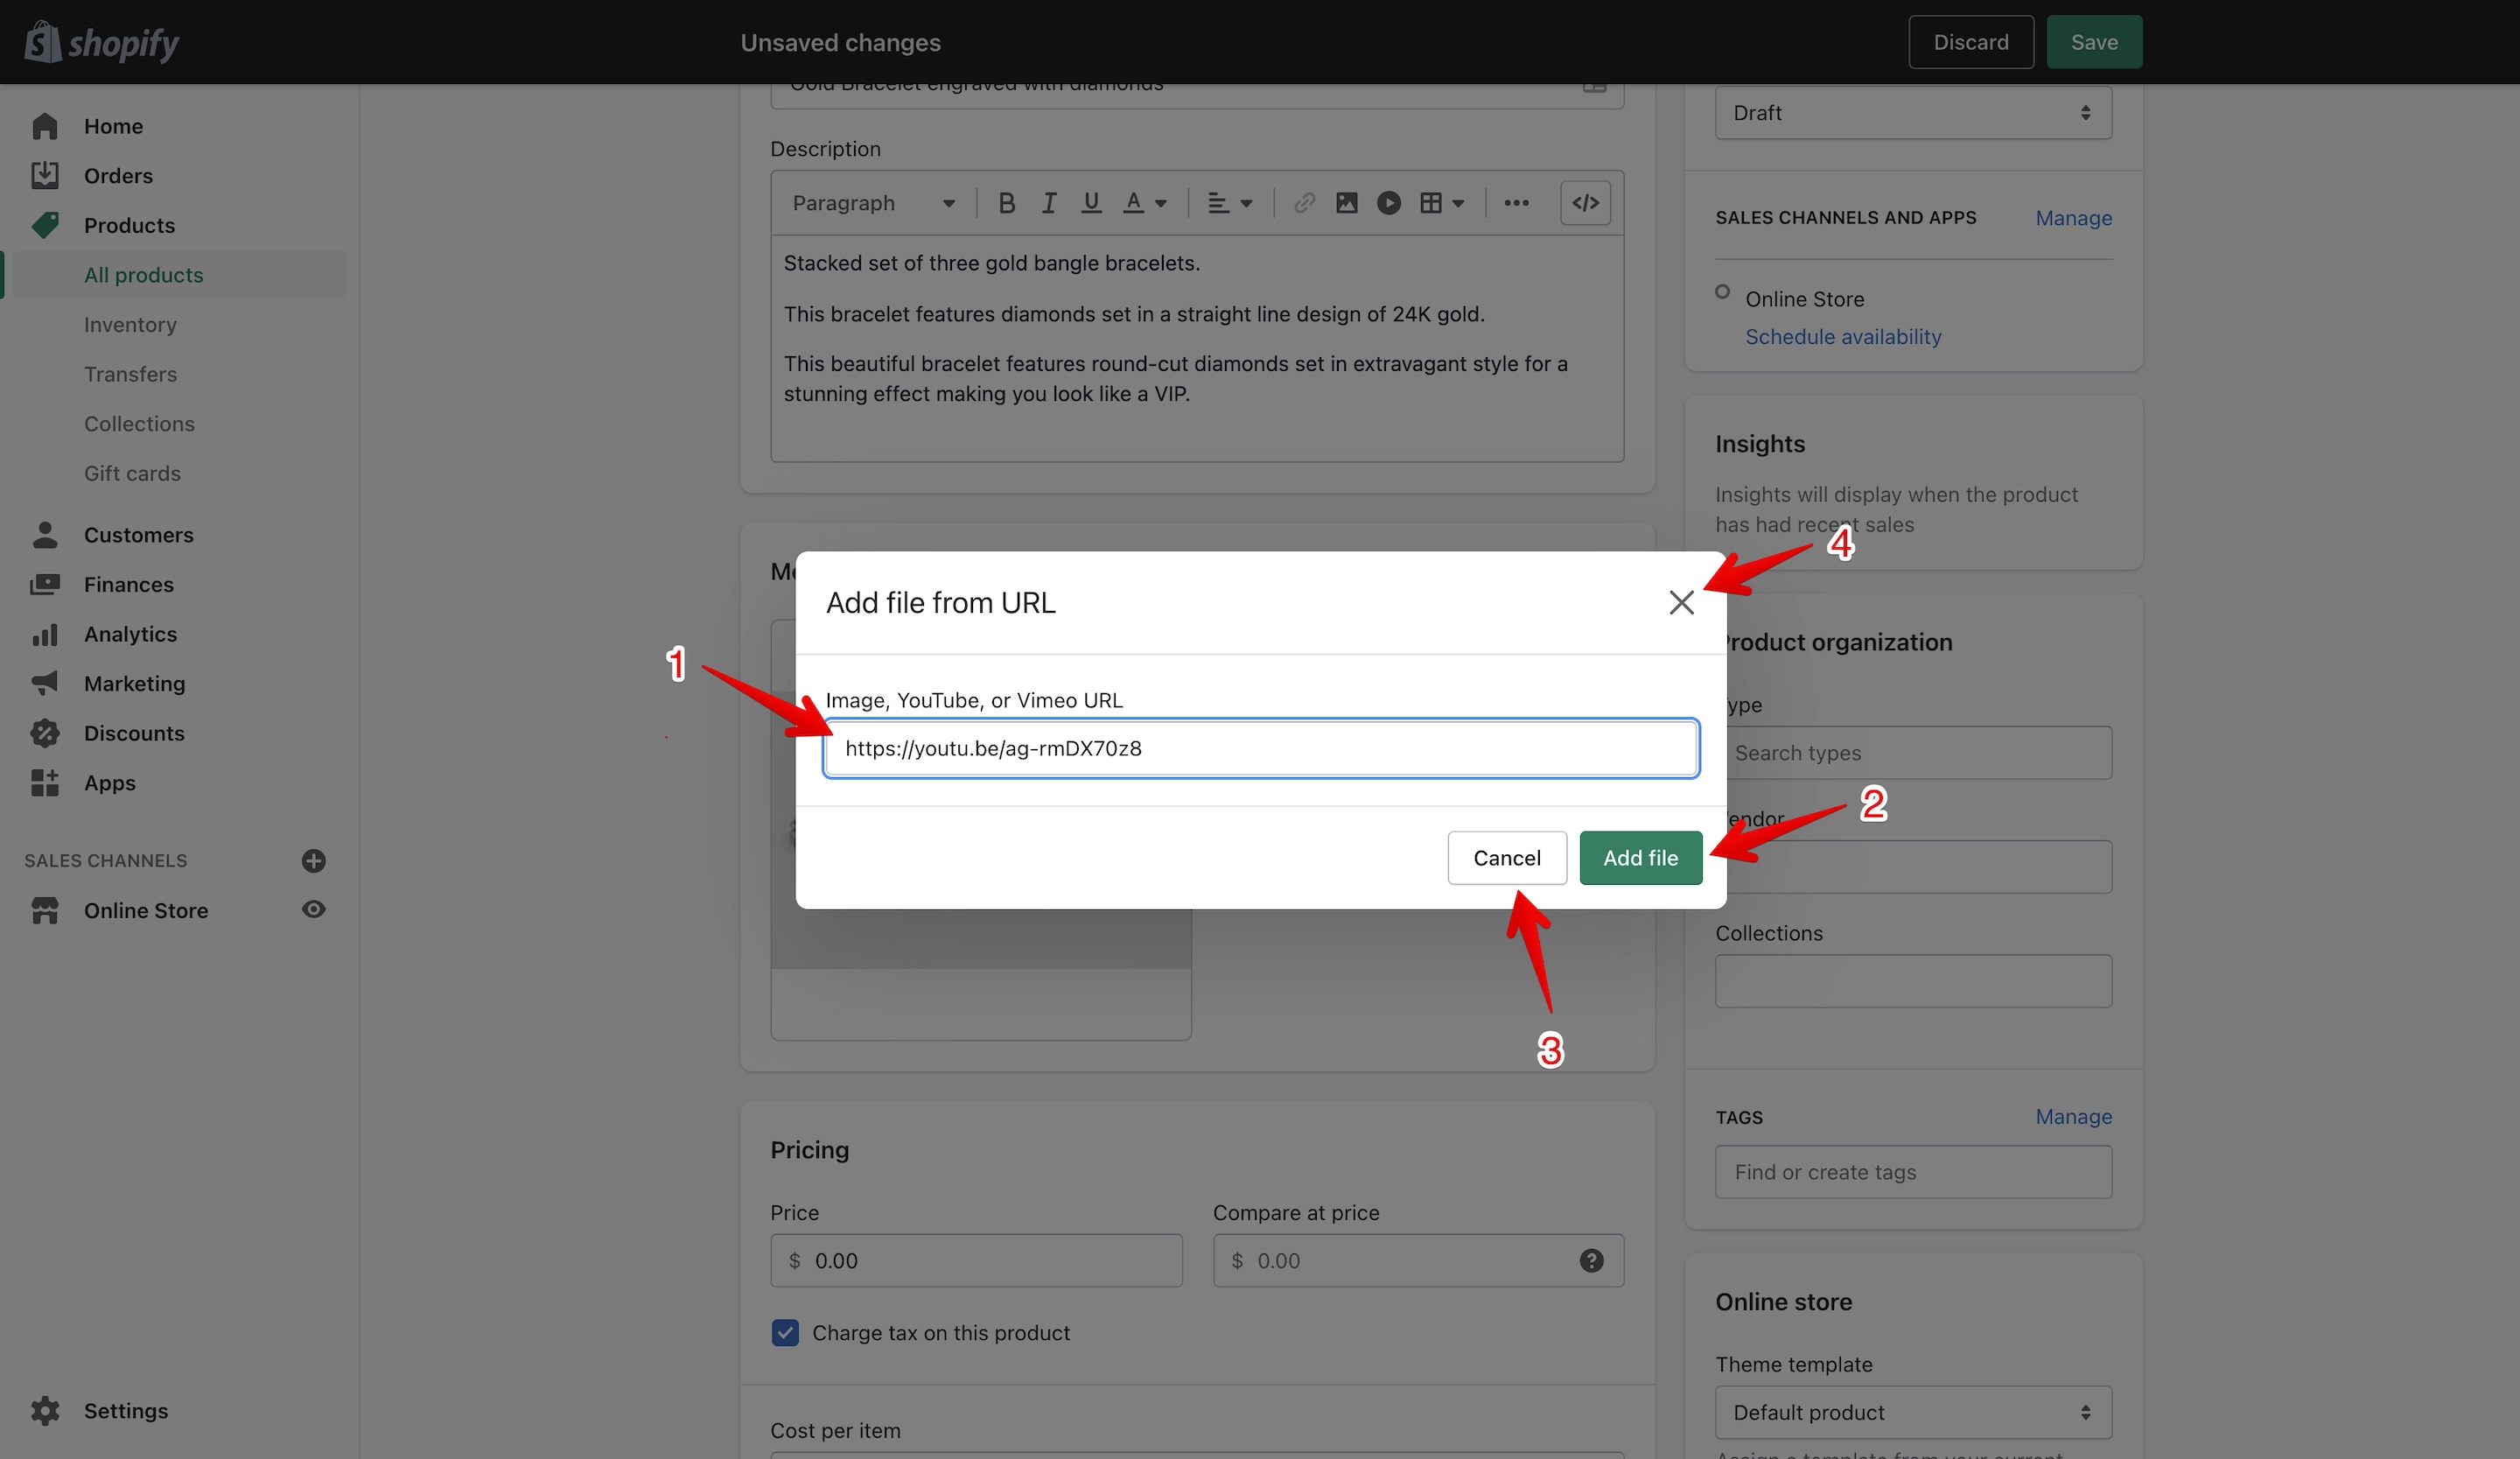Show HTML code view button

(1585, 203)
